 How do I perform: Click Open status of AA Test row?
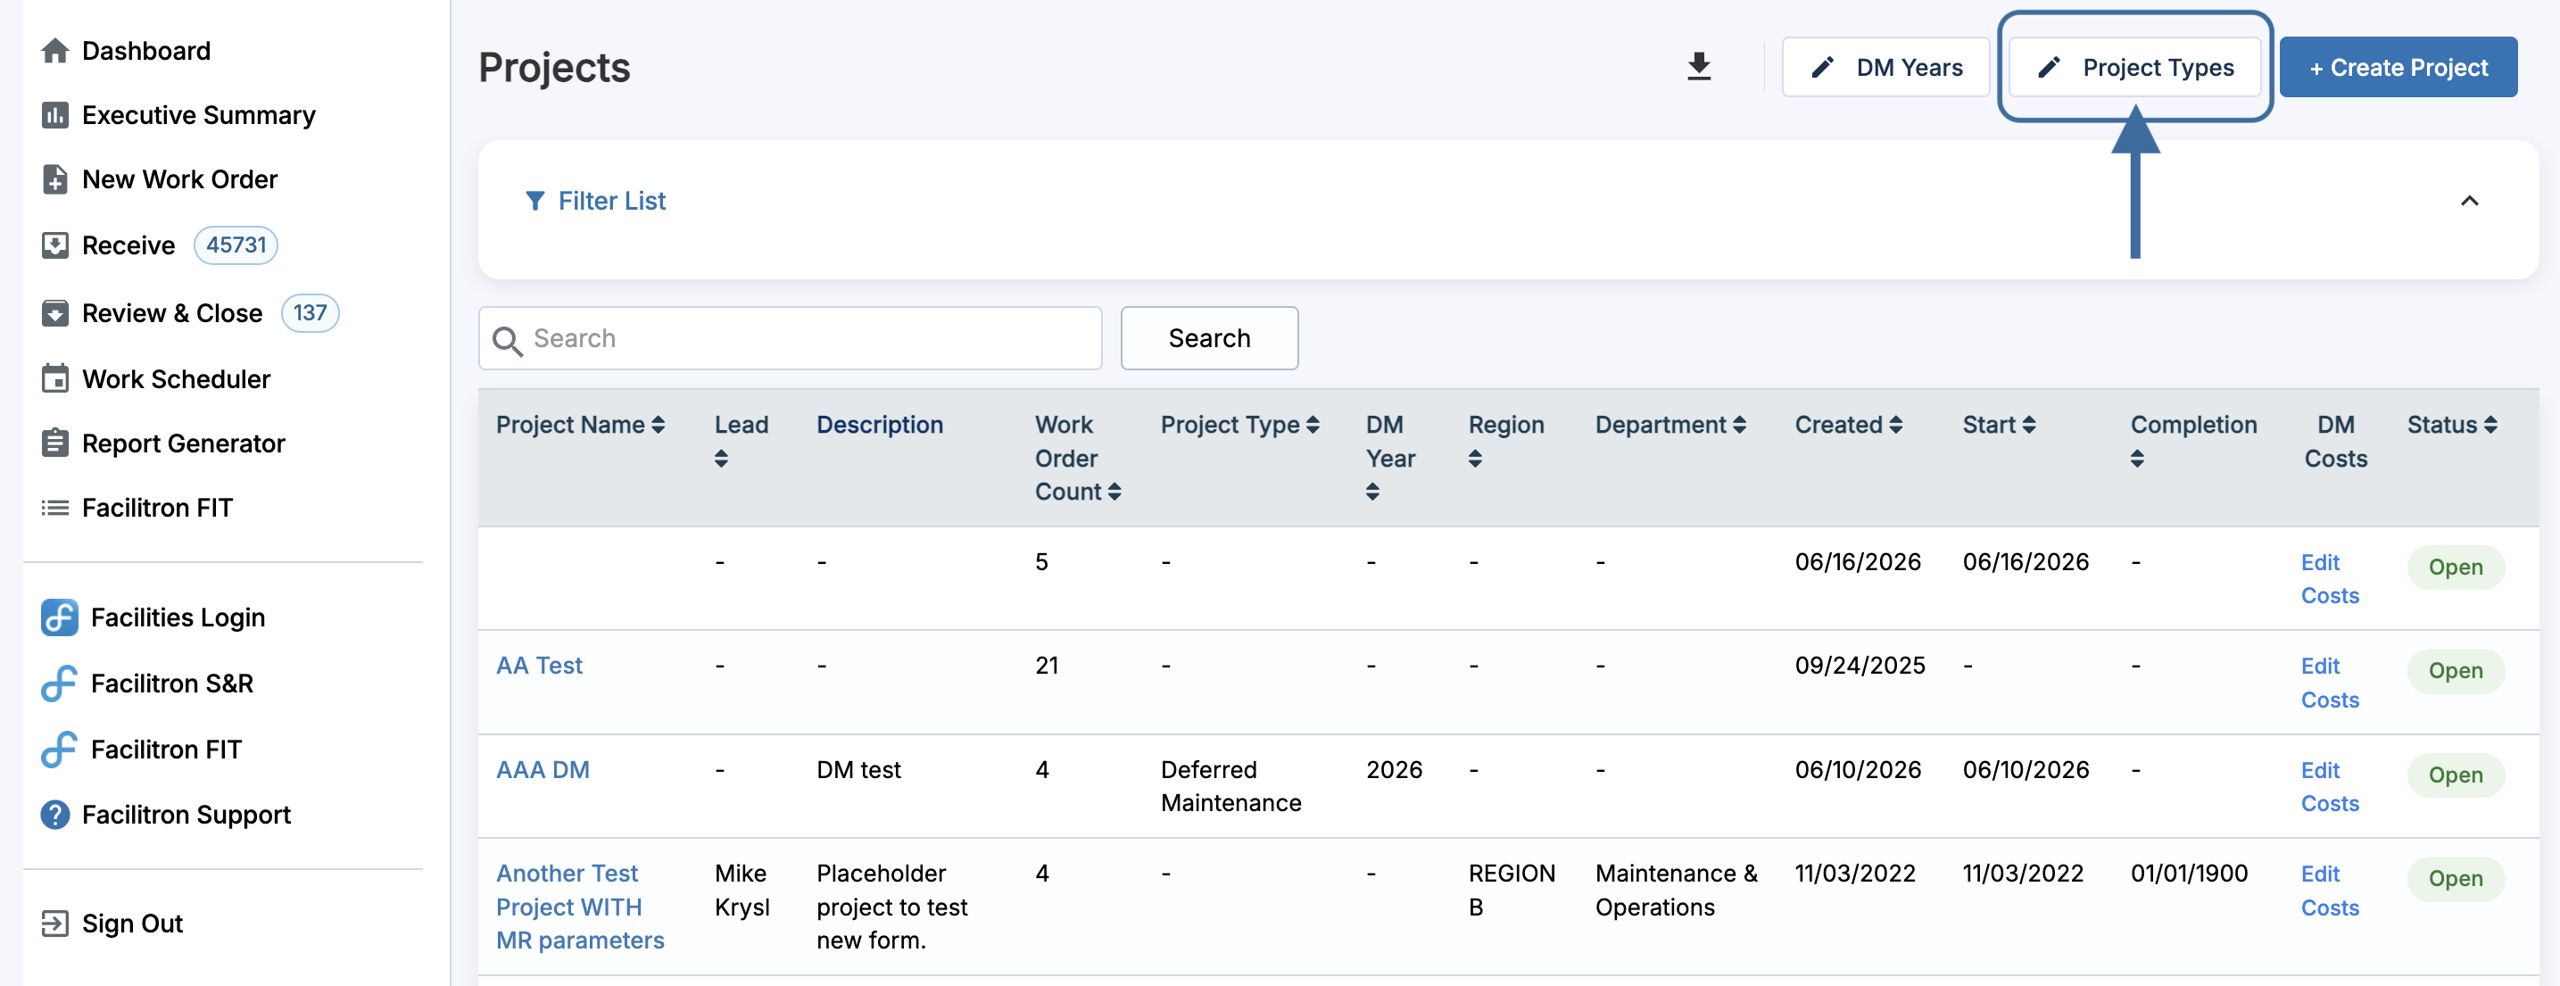coord(2455,670)
